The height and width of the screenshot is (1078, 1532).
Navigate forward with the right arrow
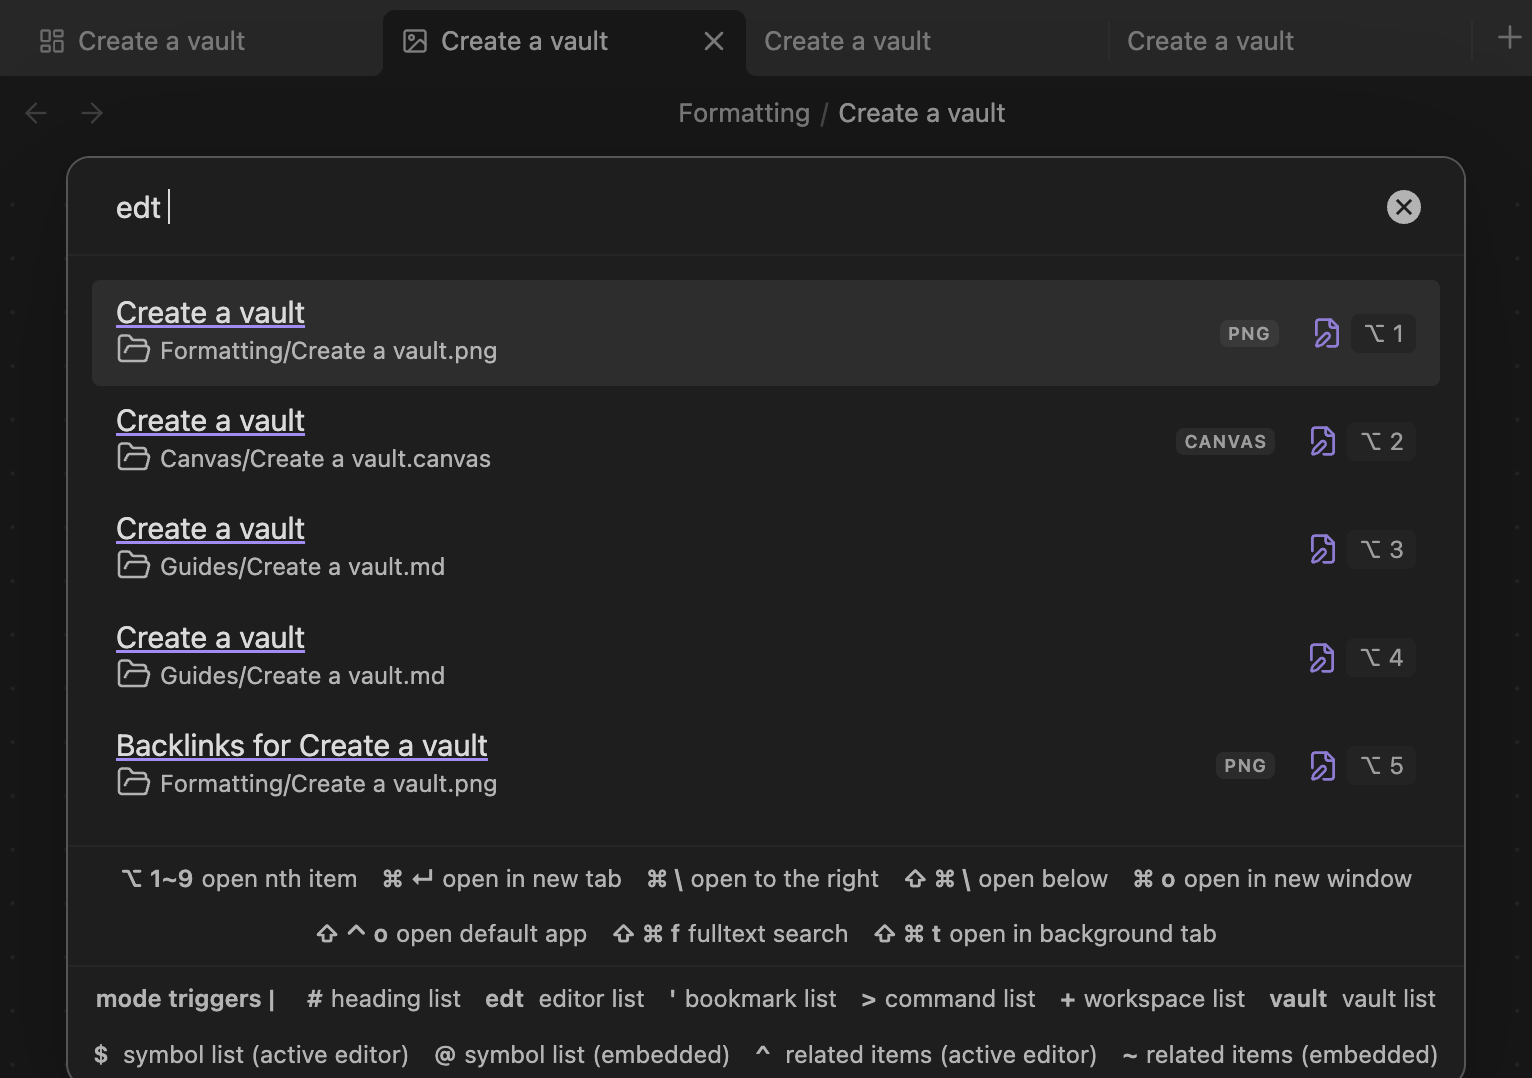(x=92, y=113)
